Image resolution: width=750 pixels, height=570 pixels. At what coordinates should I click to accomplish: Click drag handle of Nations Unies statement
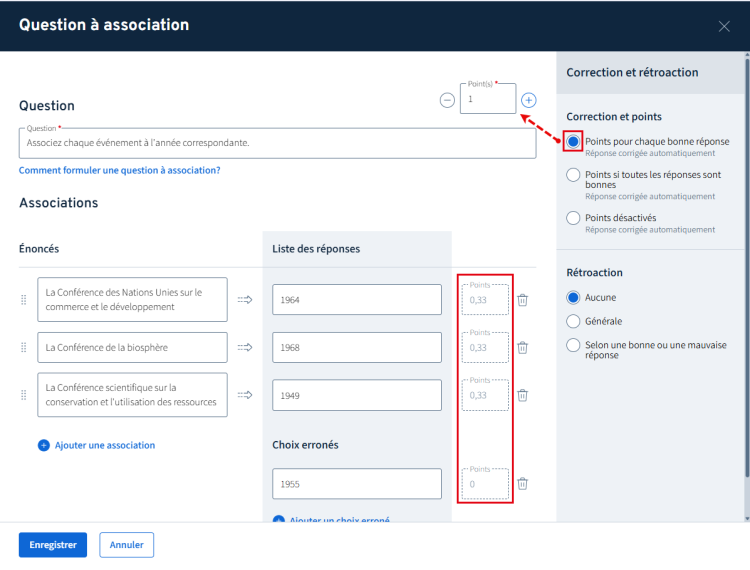pyautogui.click(x=24, y=299)
